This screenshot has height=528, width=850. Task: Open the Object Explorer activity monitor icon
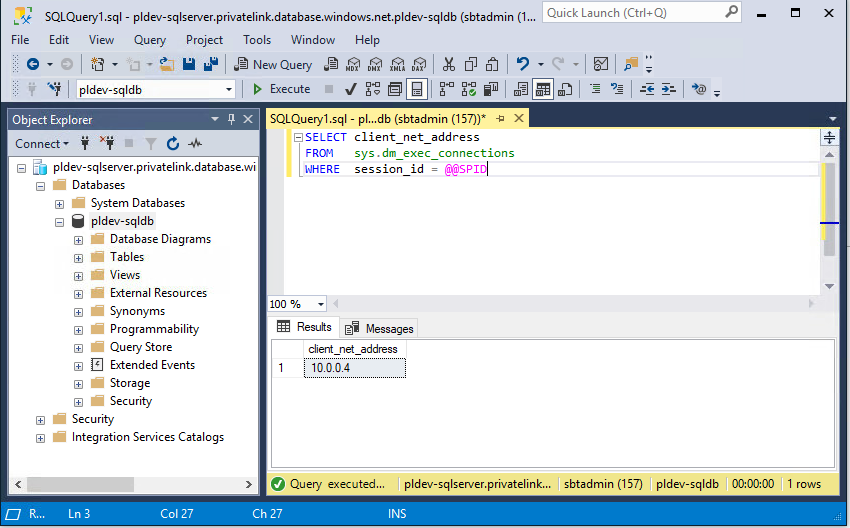pyautogui.click(x=195, y=144)
